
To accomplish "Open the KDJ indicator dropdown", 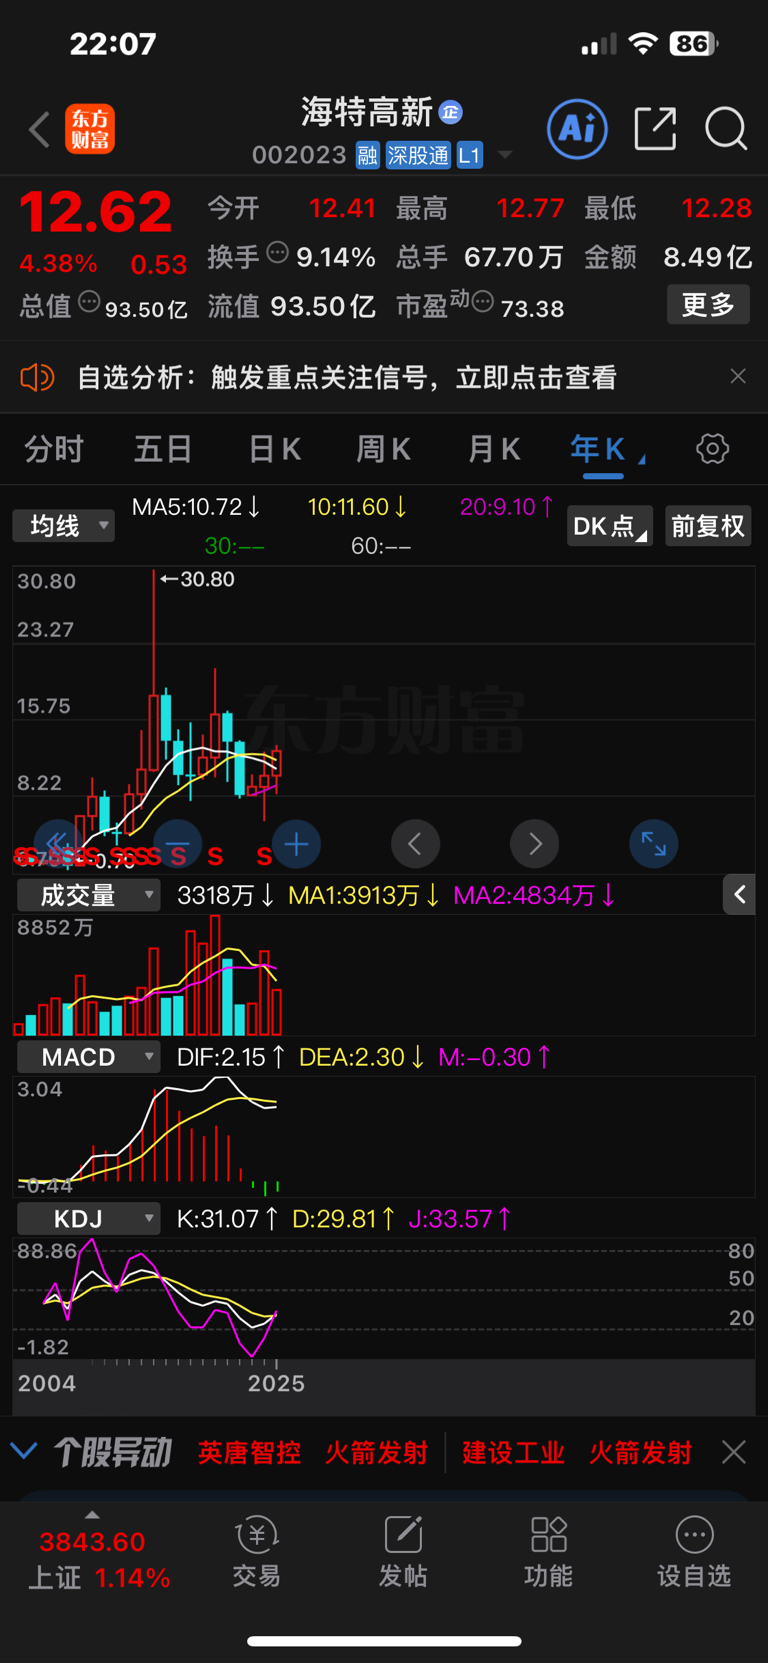I will point(89,1218).
